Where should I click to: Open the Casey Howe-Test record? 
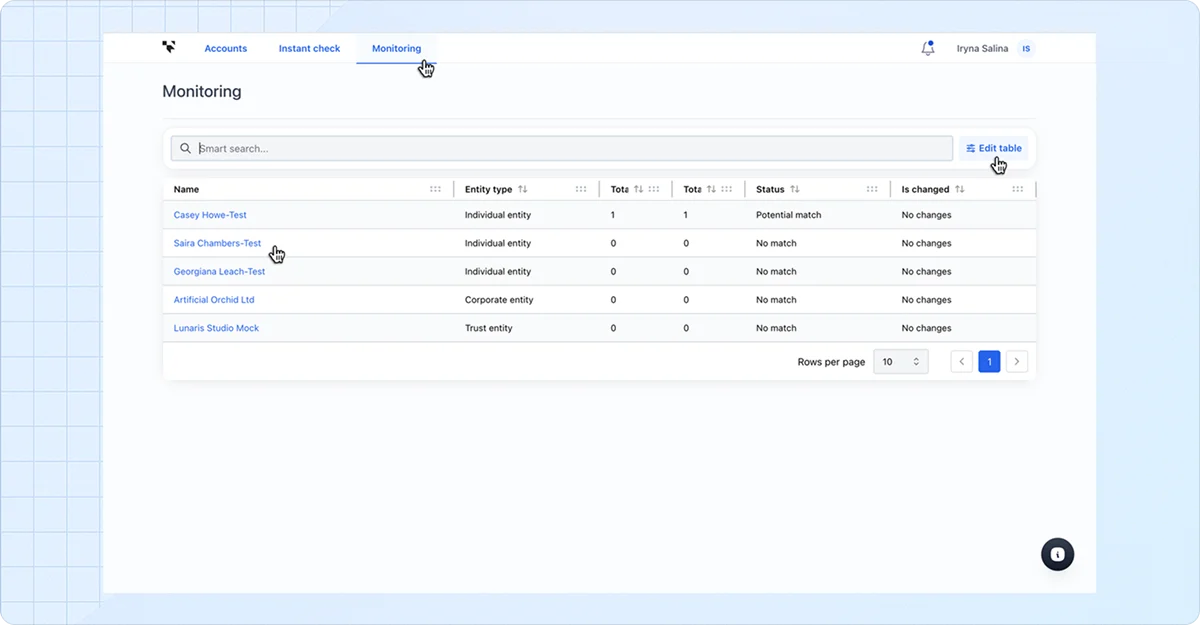(x=210, y=215)
